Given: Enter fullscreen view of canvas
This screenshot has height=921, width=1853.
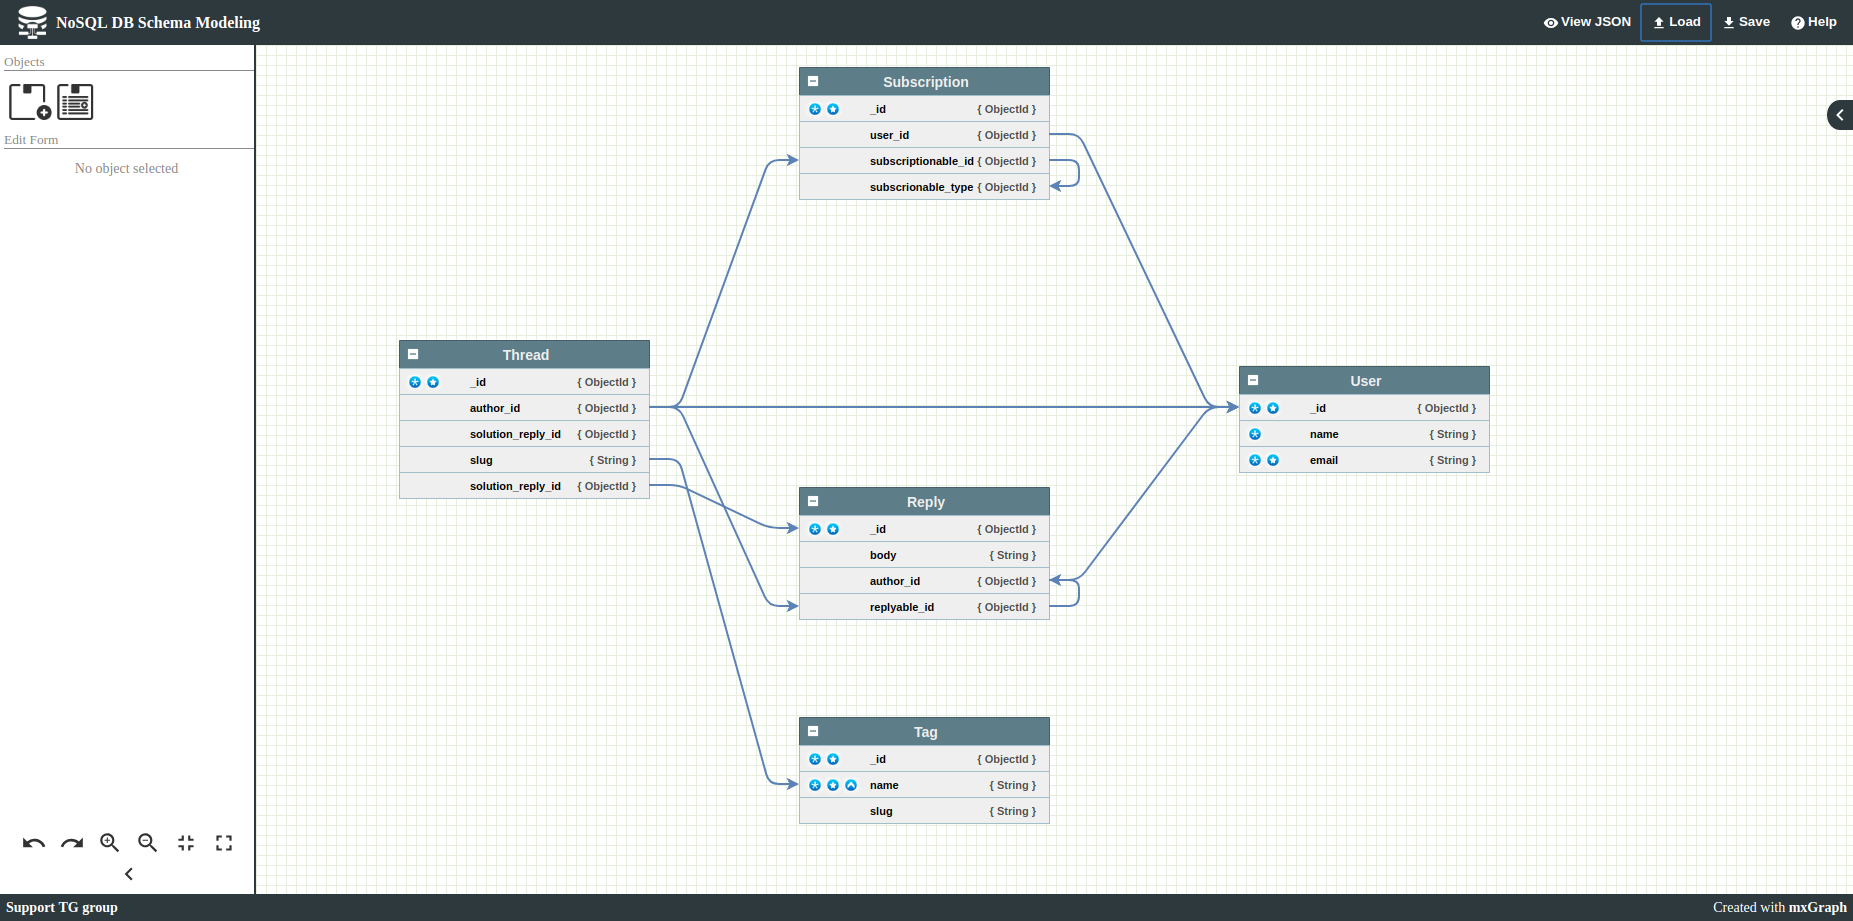Looking at the screenshot, I should coord(224,843).
